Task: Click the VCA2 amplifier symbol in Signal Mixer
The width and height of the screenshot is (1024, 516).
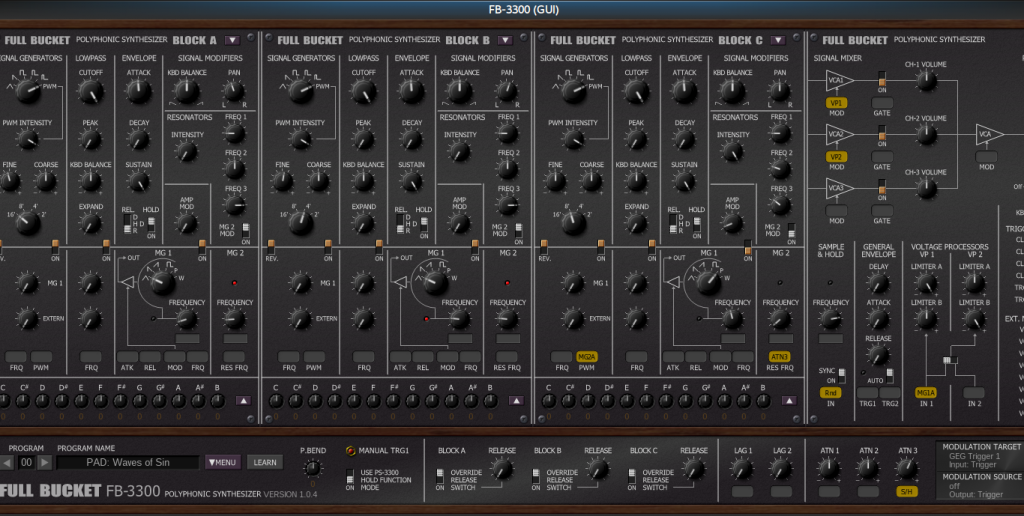Action: coord(839,134)
